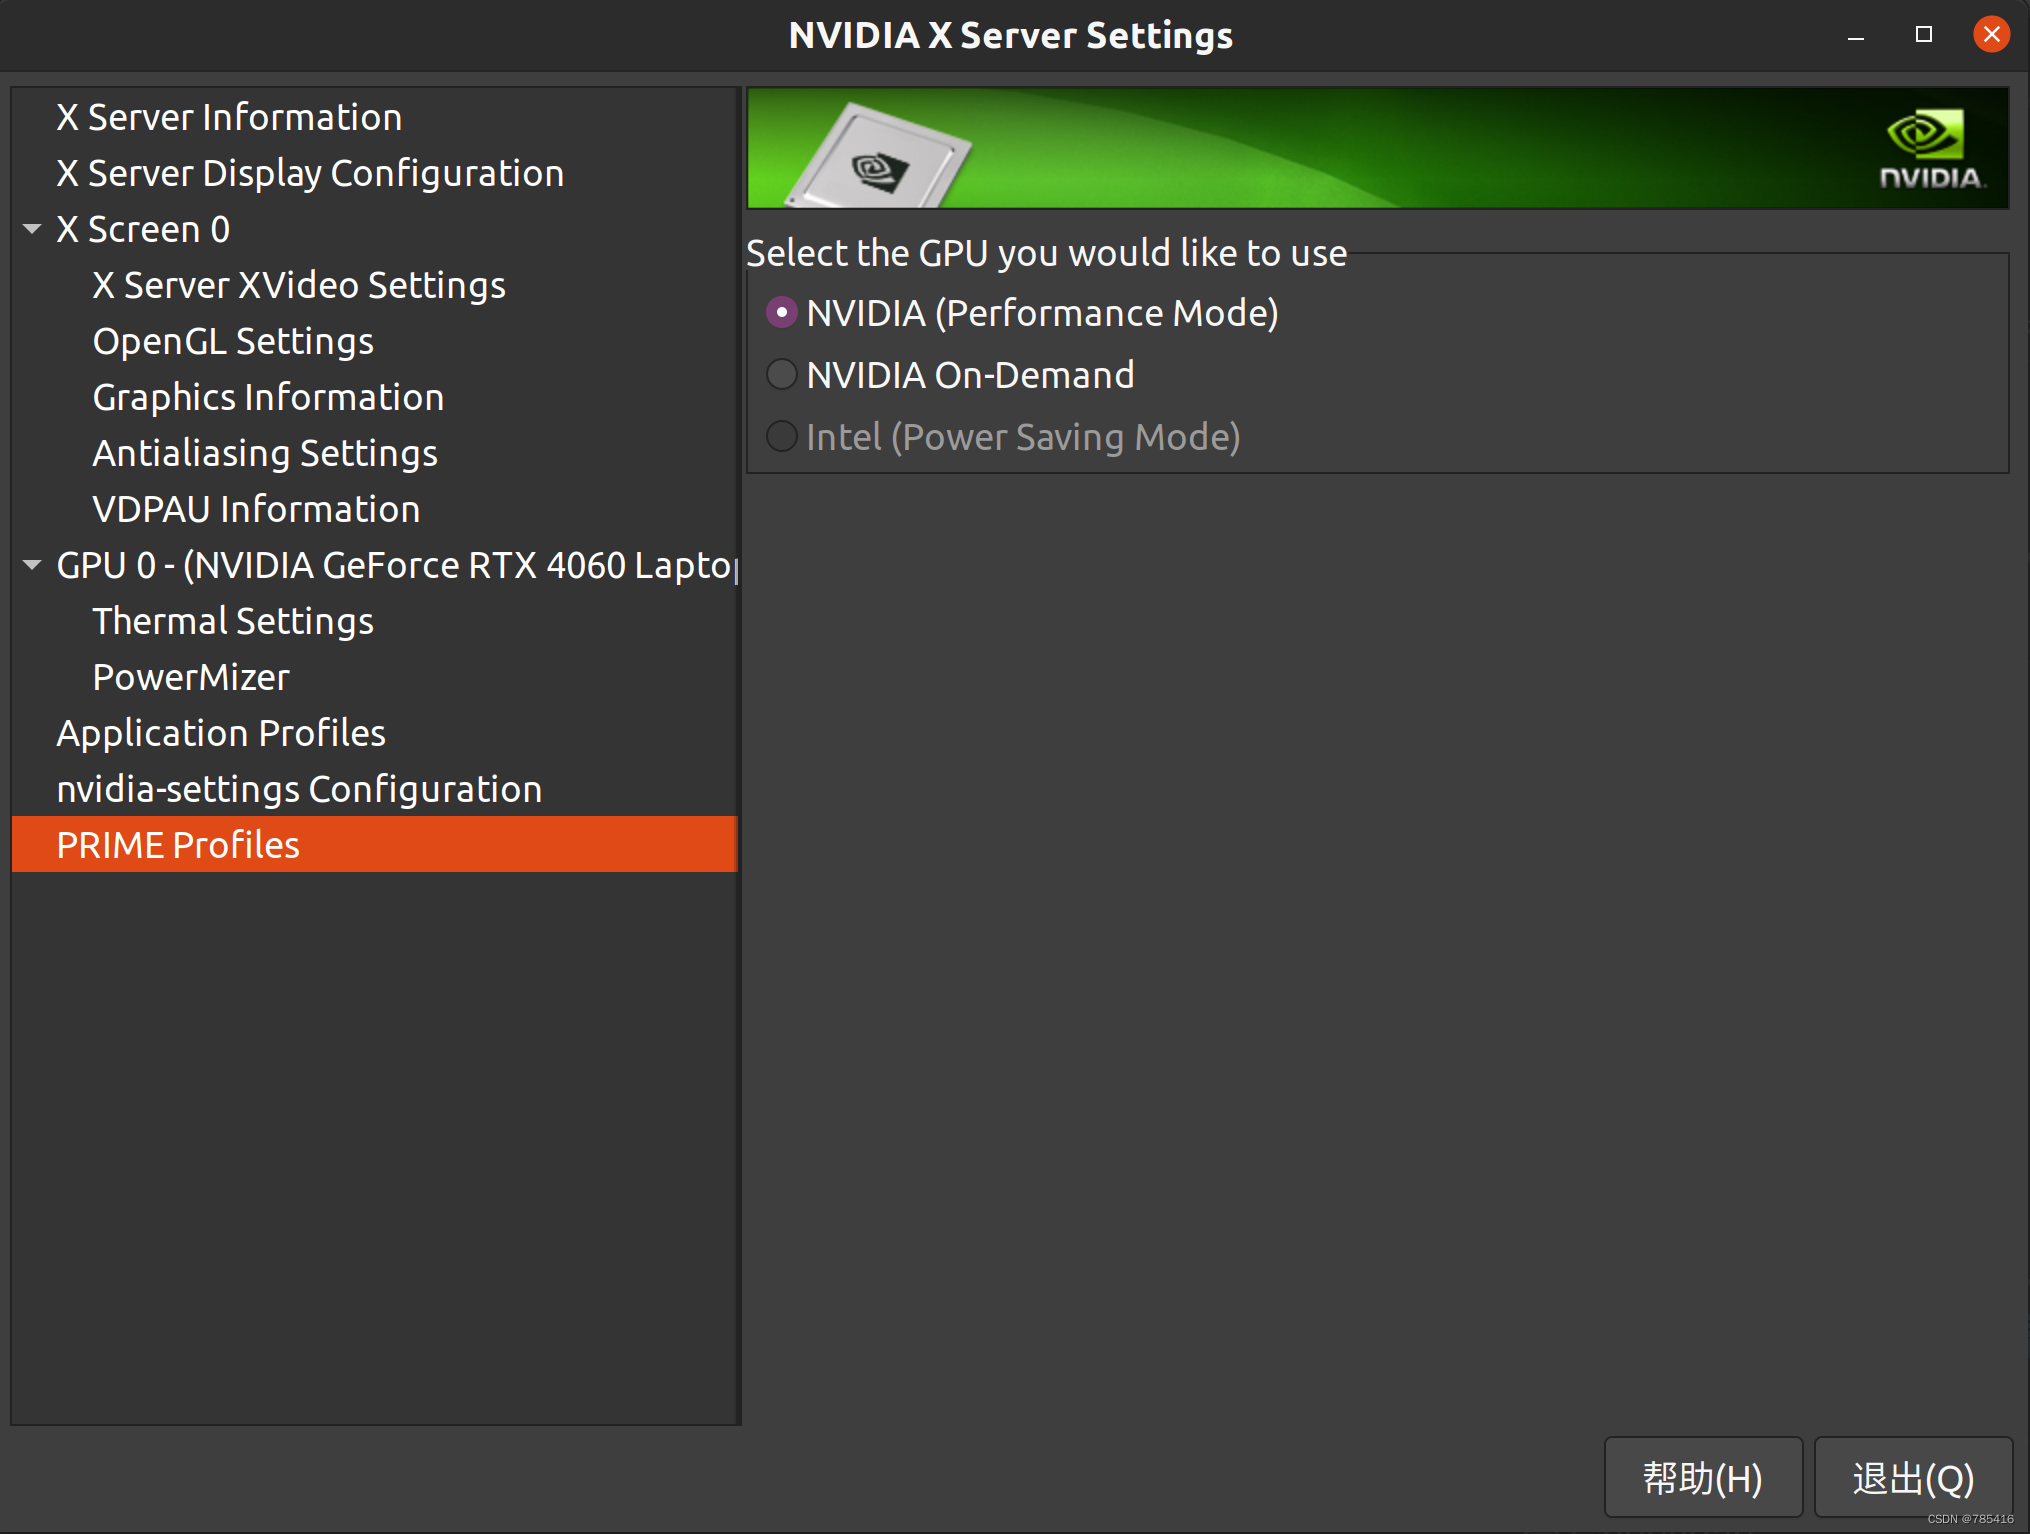
Task: Go to OpenGL Settings
Action: [x=233, y=341]
